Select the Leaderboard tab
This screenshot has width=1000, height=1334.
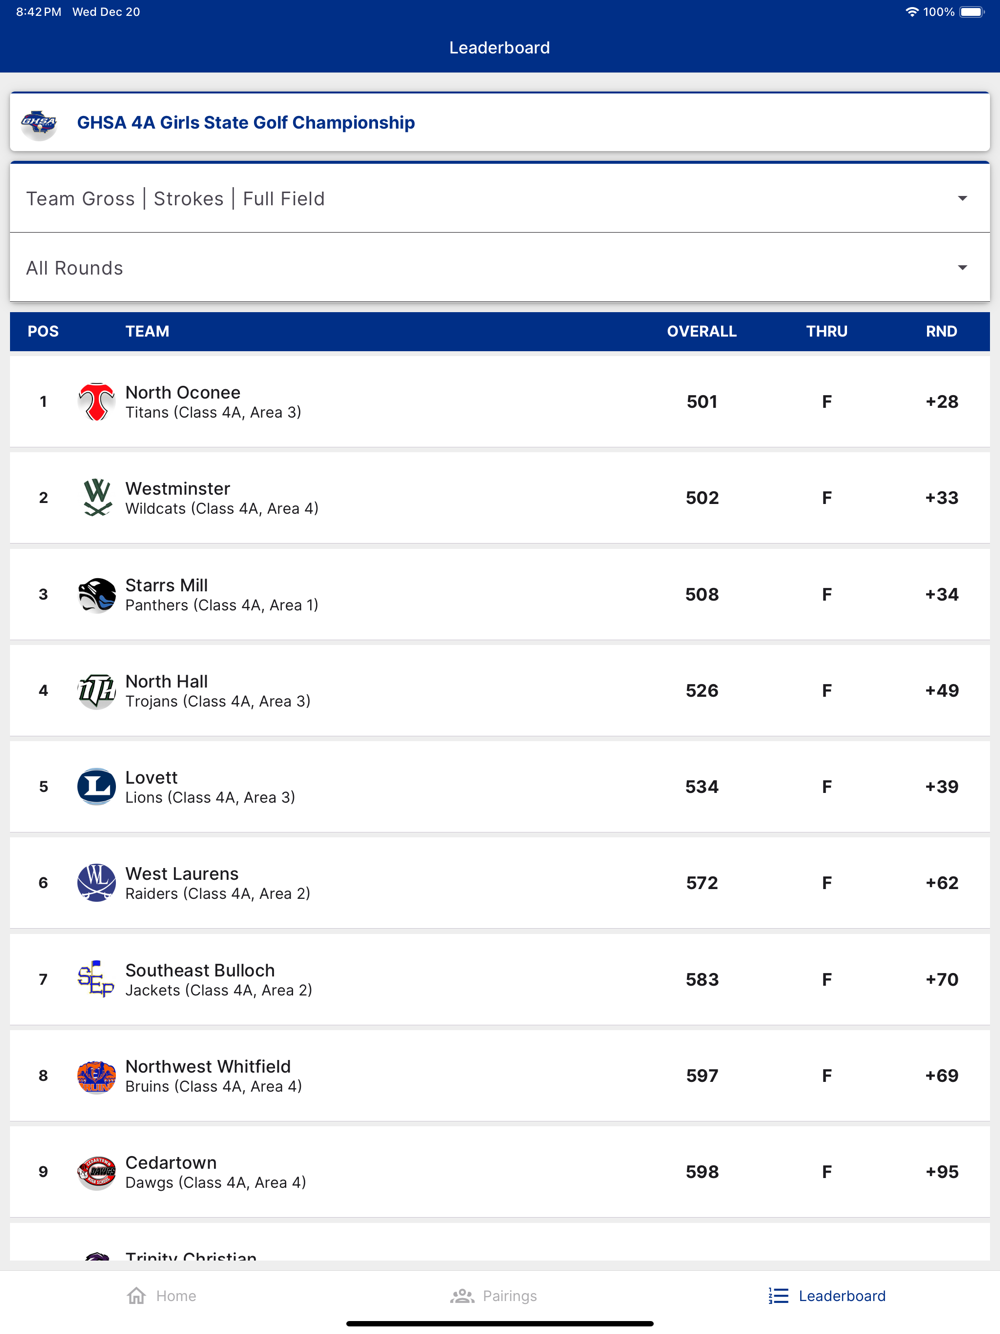tap(827, 1296)
